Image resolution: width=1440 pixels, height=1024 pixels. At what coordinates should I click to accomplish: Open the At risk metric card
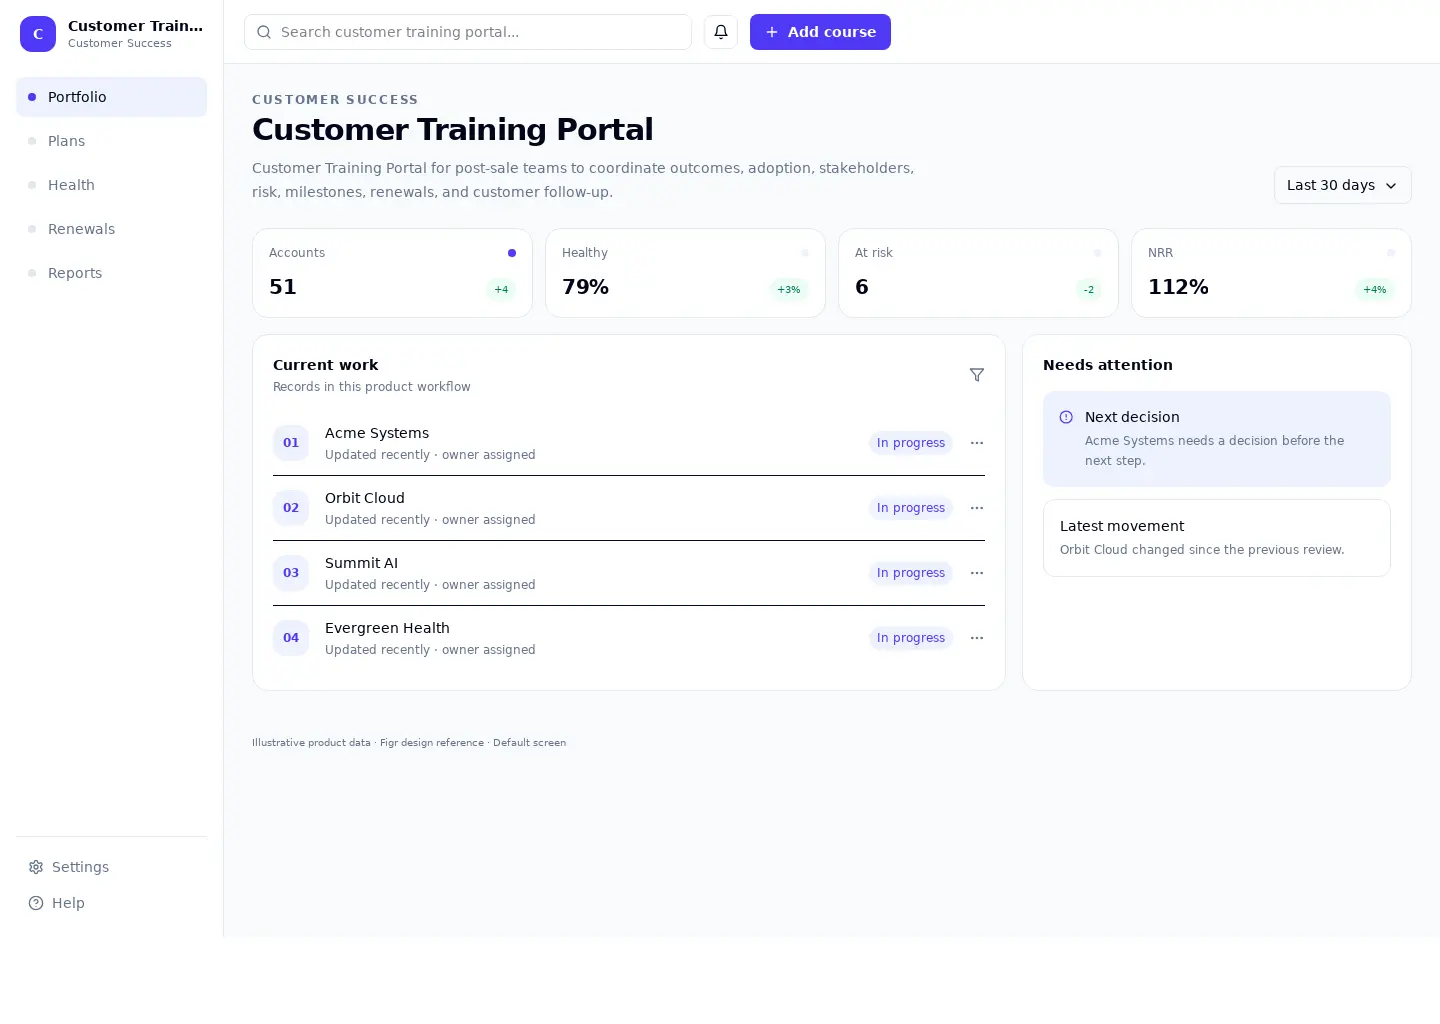tap(978, 273)
